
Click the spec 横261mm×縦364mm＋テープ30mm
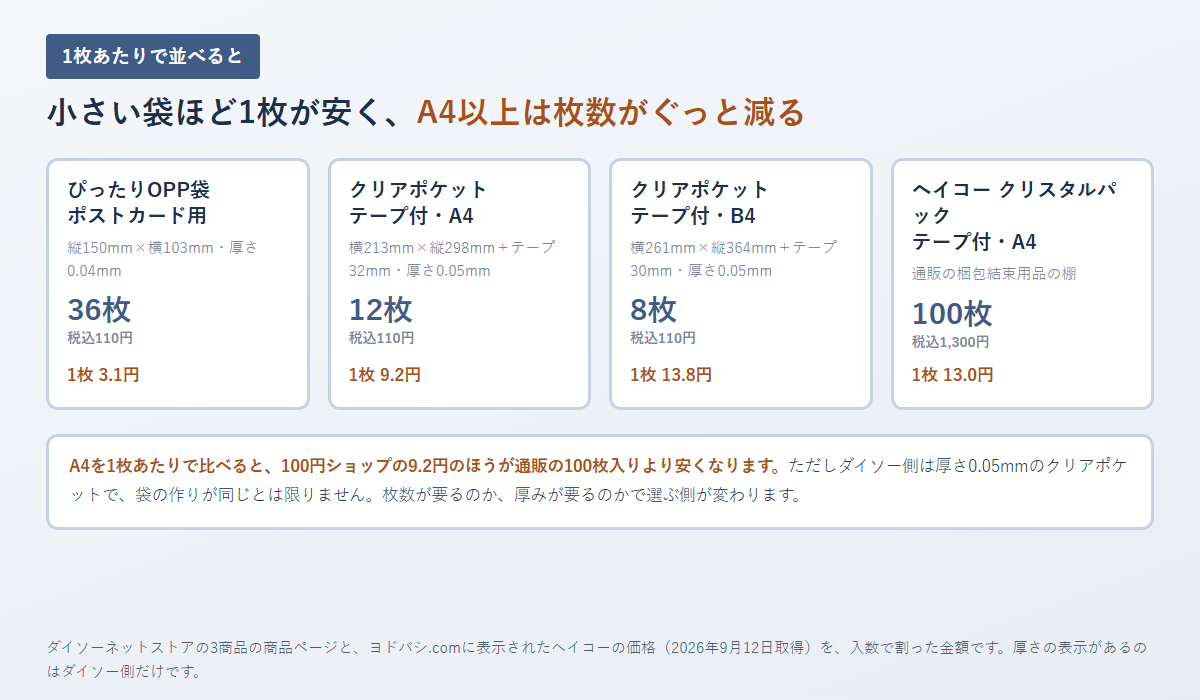point(733,258)
